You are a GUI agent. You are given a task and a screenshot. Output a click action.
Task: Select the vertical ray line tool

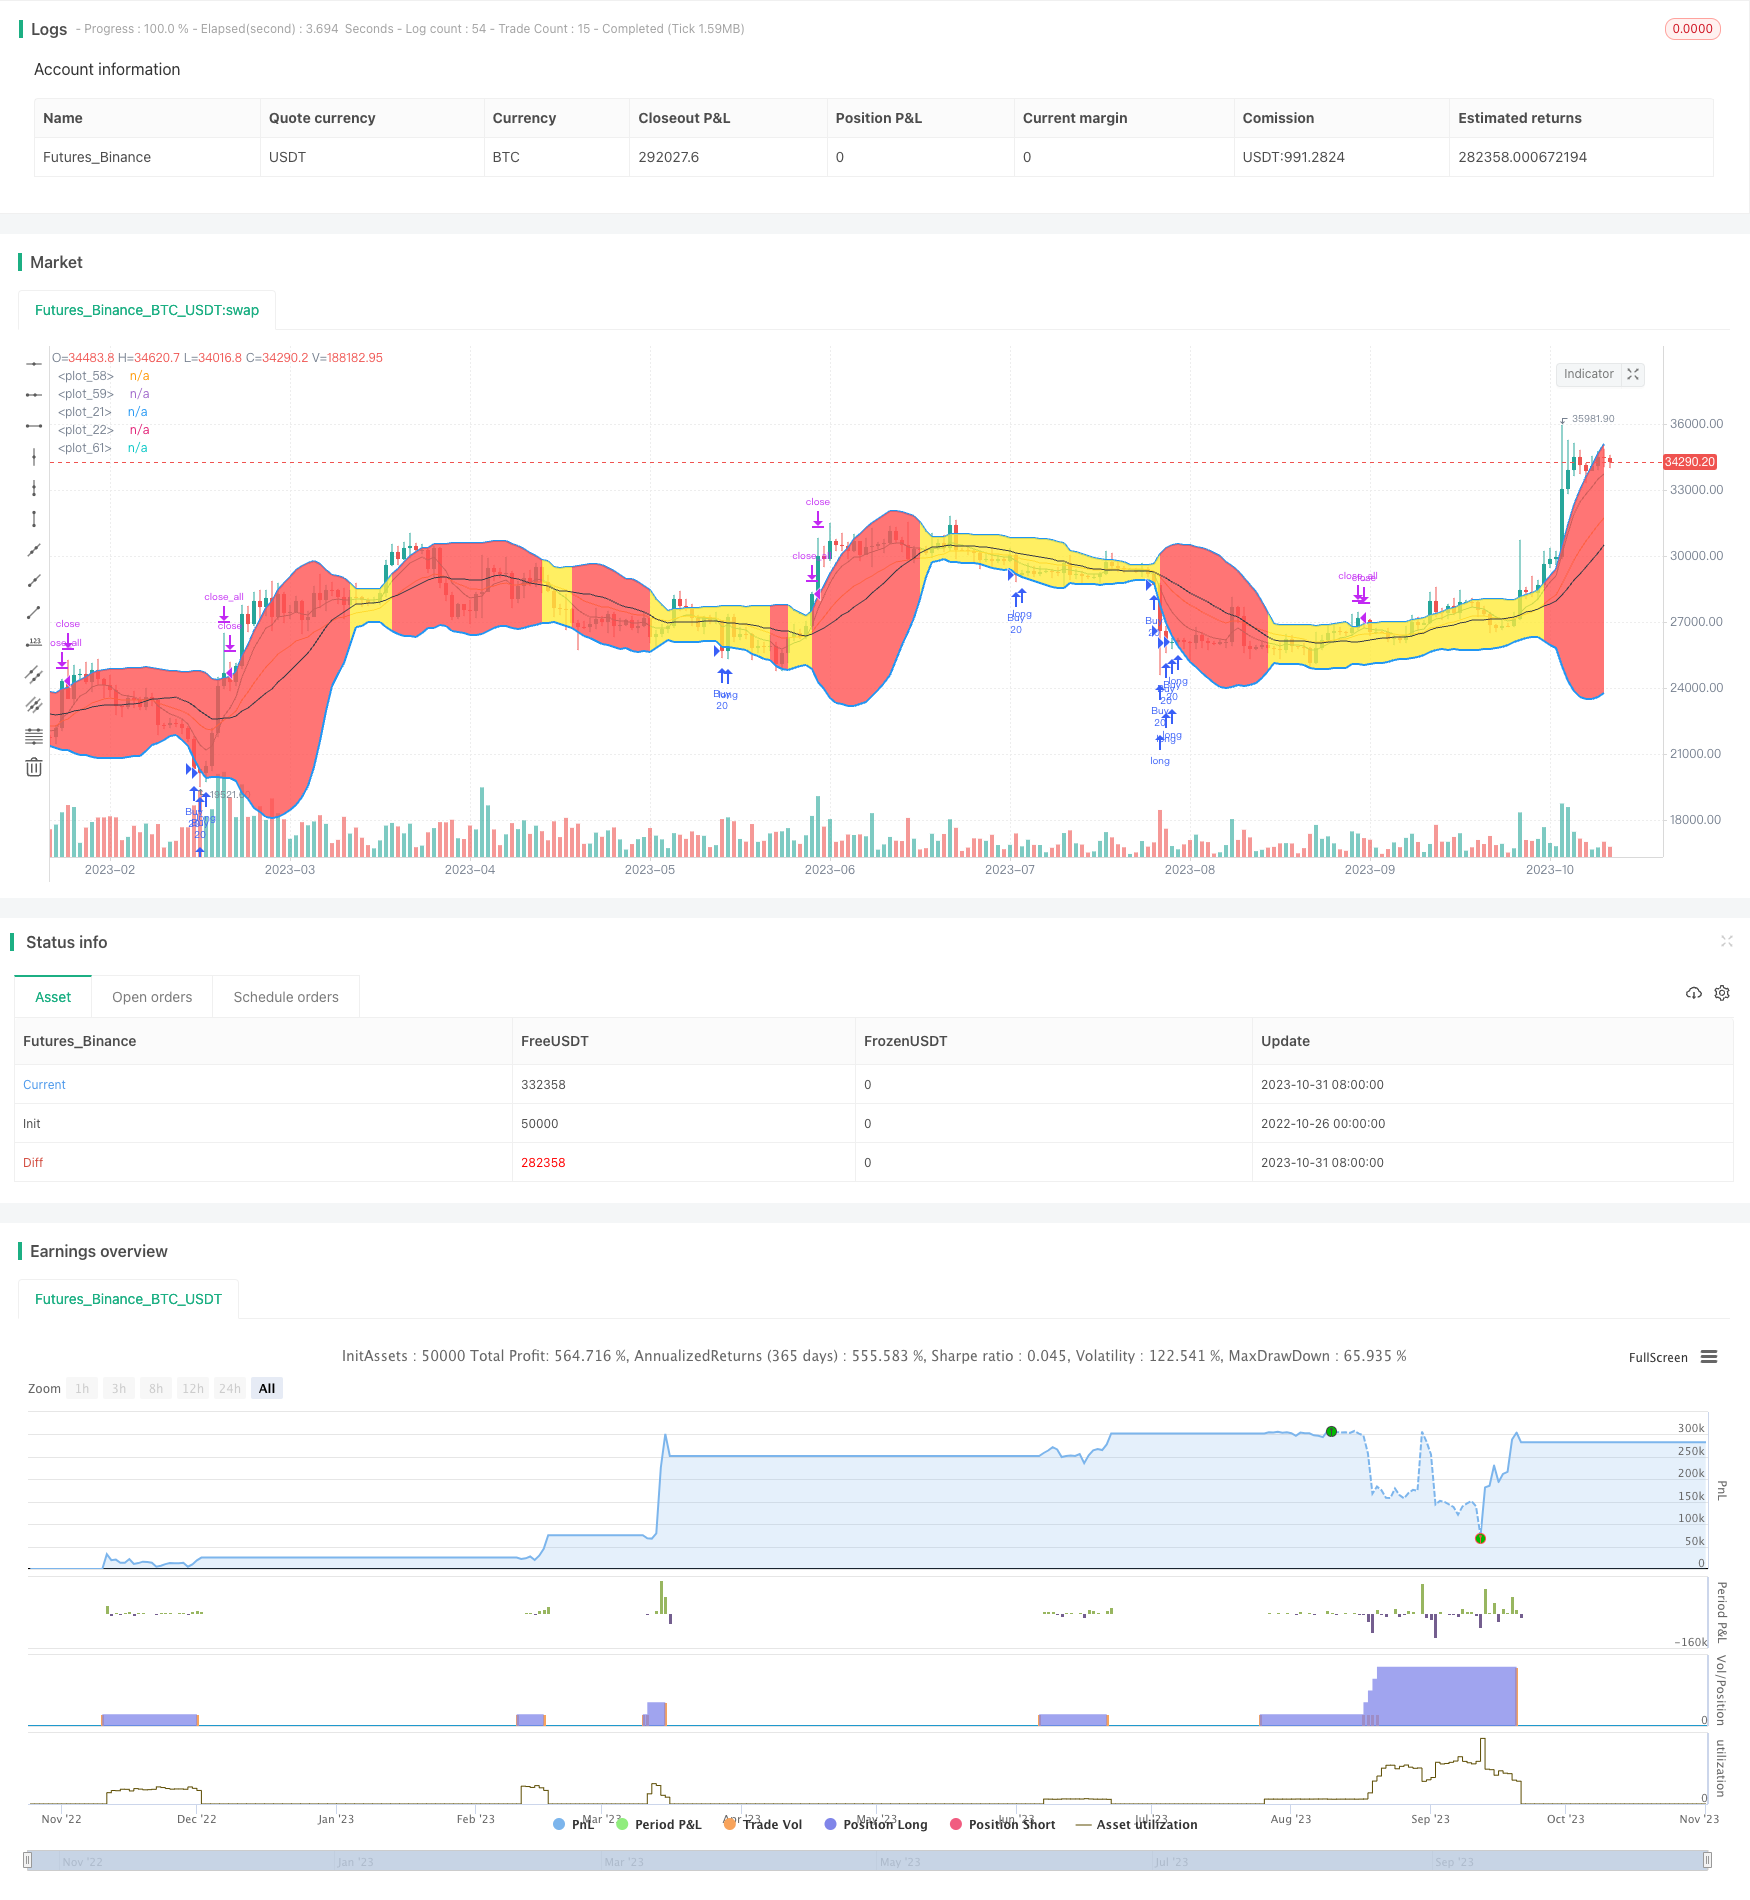(34, 488)
